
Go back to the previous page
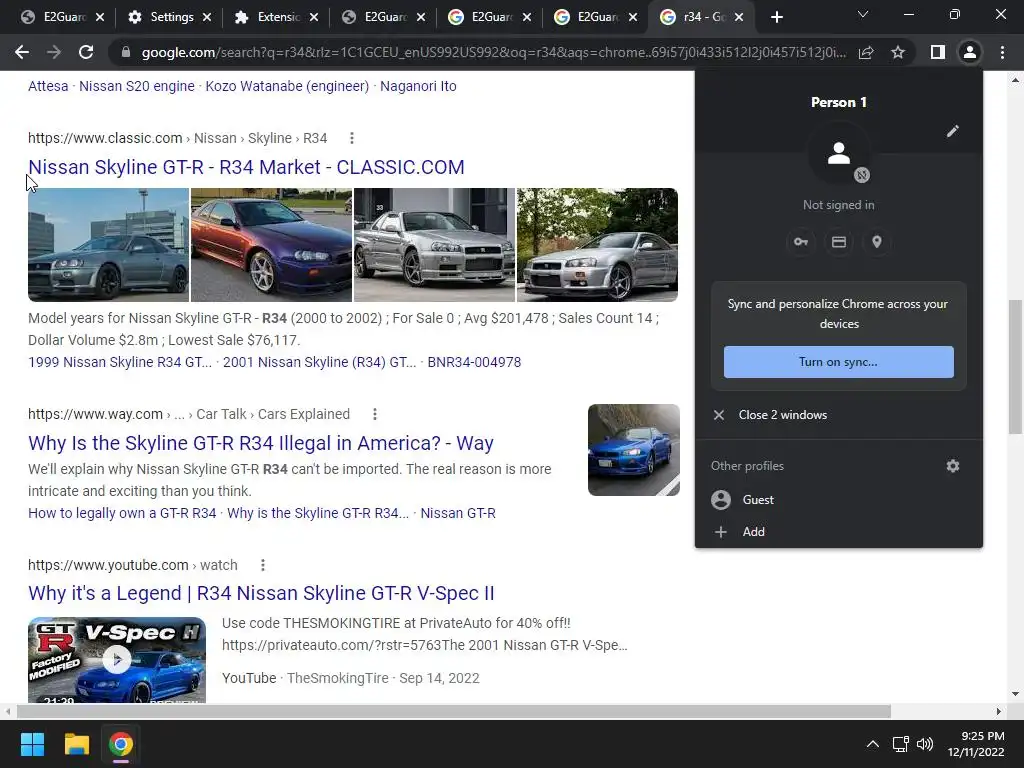coord(22,52)
